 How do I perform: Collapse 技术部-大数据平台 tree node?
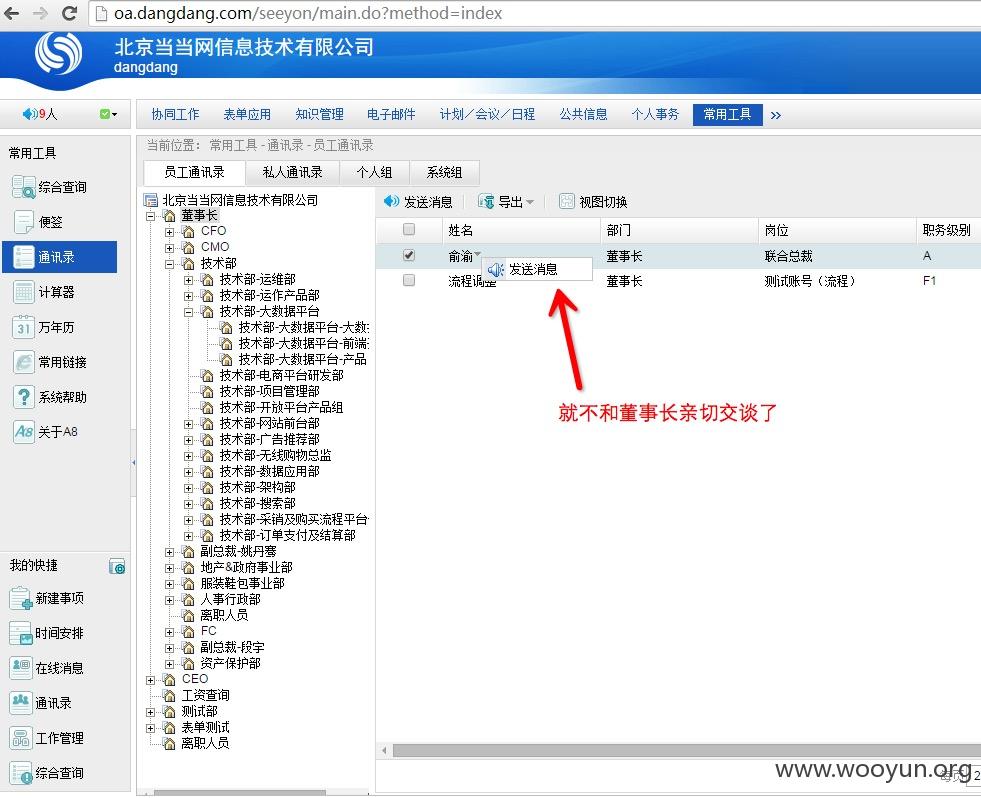click(188, 312)
